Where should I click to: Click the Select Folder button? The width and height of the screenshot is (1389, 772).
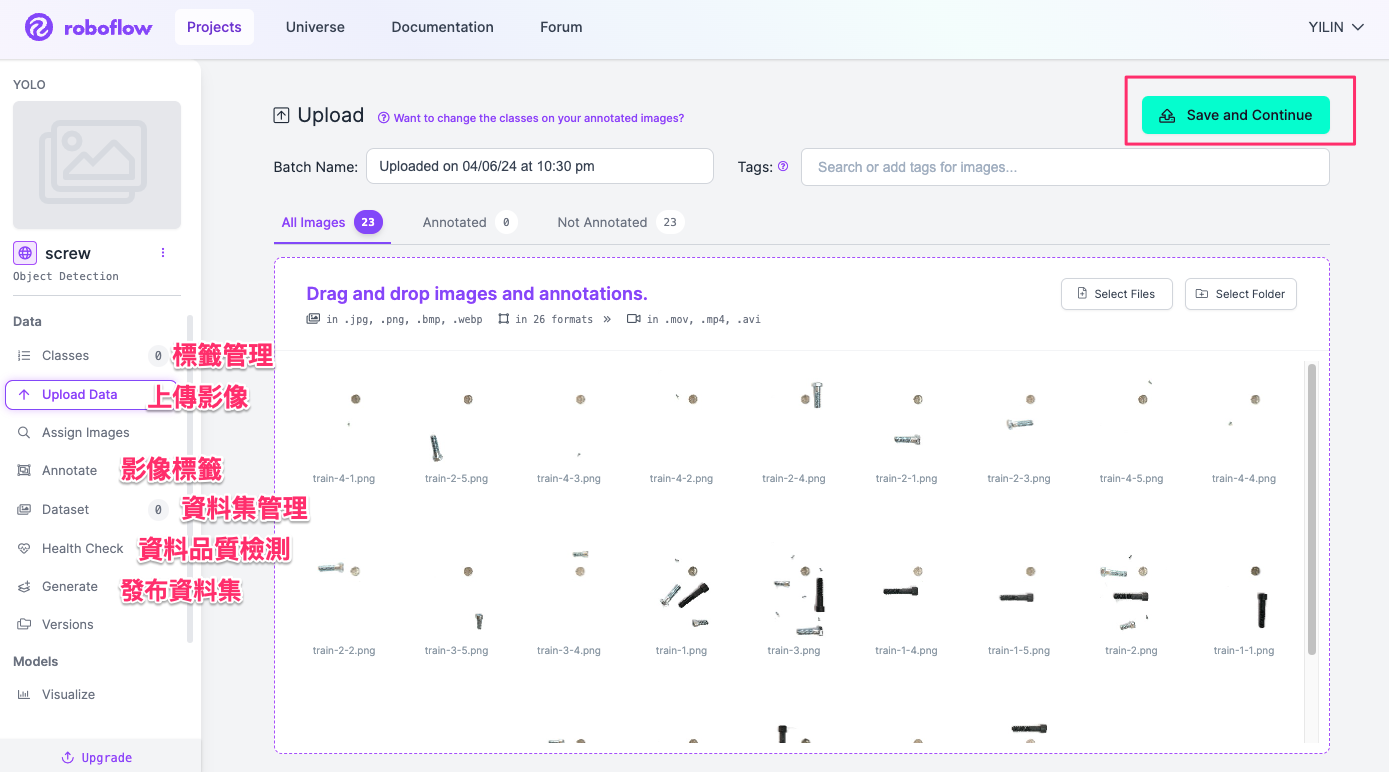pos(1240,294)
